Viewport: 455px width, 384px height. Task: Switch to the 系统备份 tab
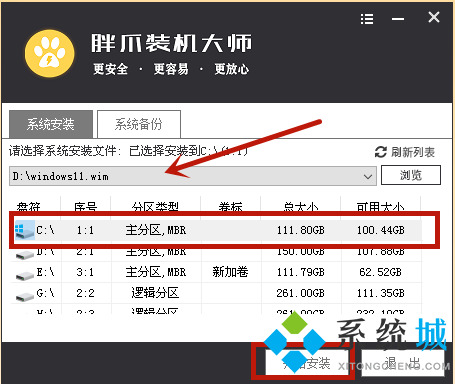tap(139, 124)
